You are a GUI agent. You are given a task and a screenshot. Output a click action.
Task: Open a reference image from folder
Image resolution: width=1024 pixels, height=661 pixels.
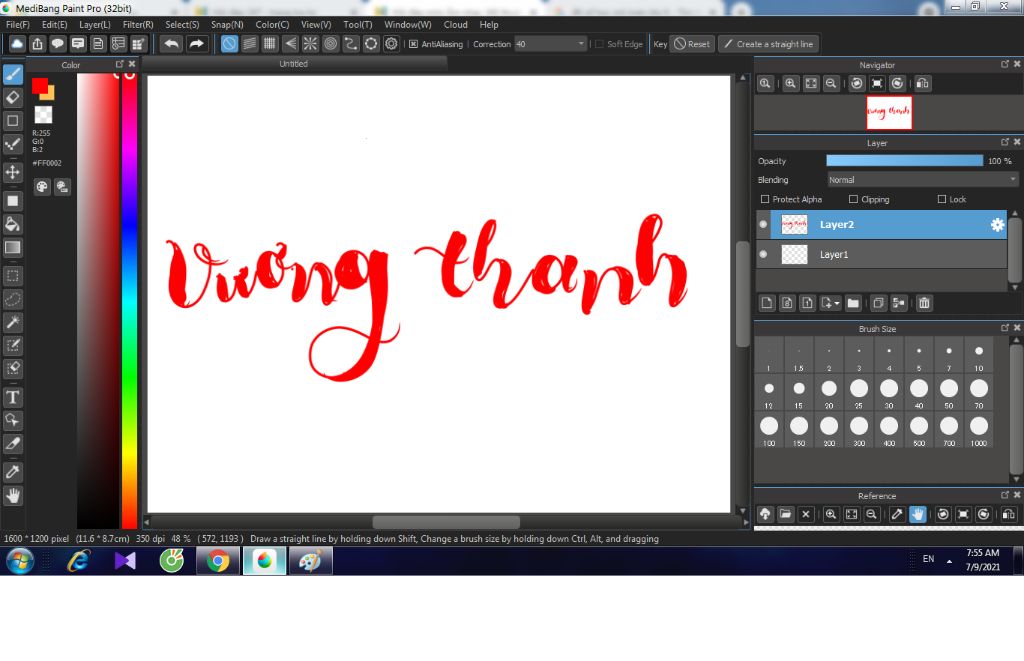pyautogui.click(x=785, y=514)
